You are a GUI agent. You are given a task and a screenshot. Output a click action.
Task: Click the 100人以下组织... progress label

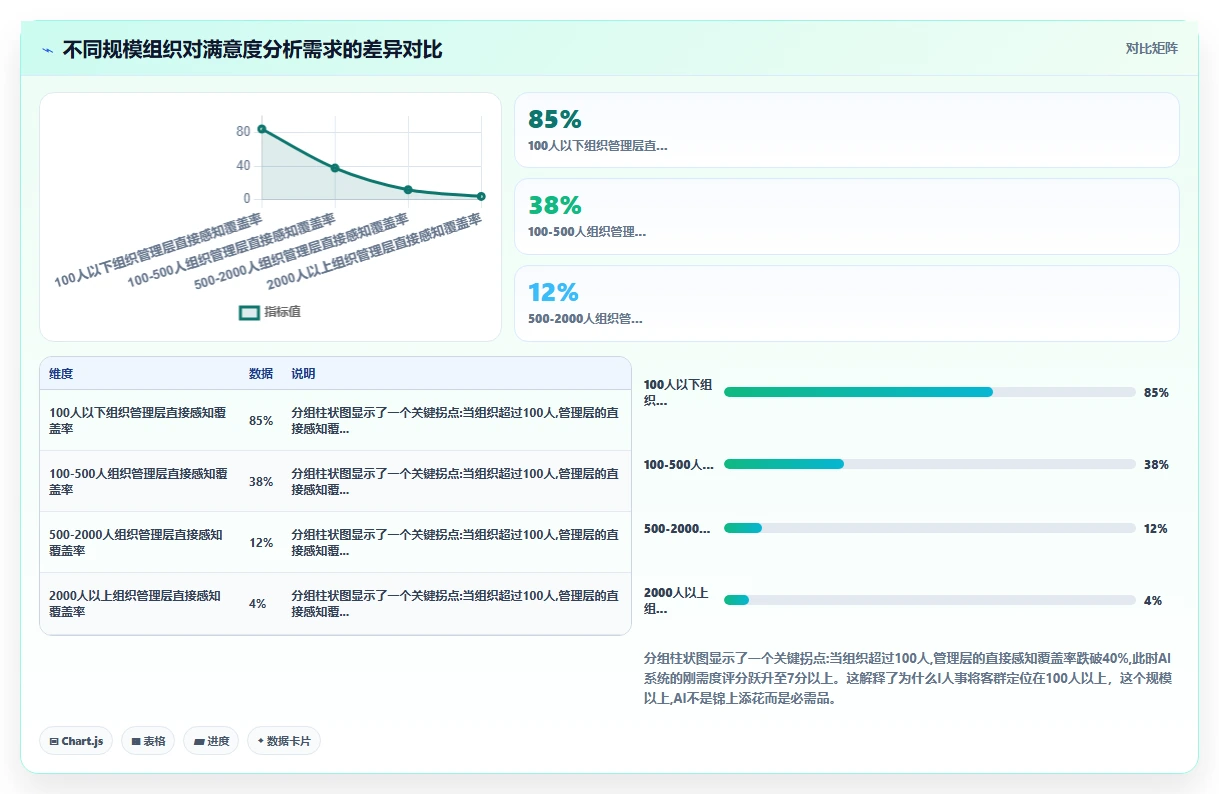pyautogui.click(x=678, y=393)
